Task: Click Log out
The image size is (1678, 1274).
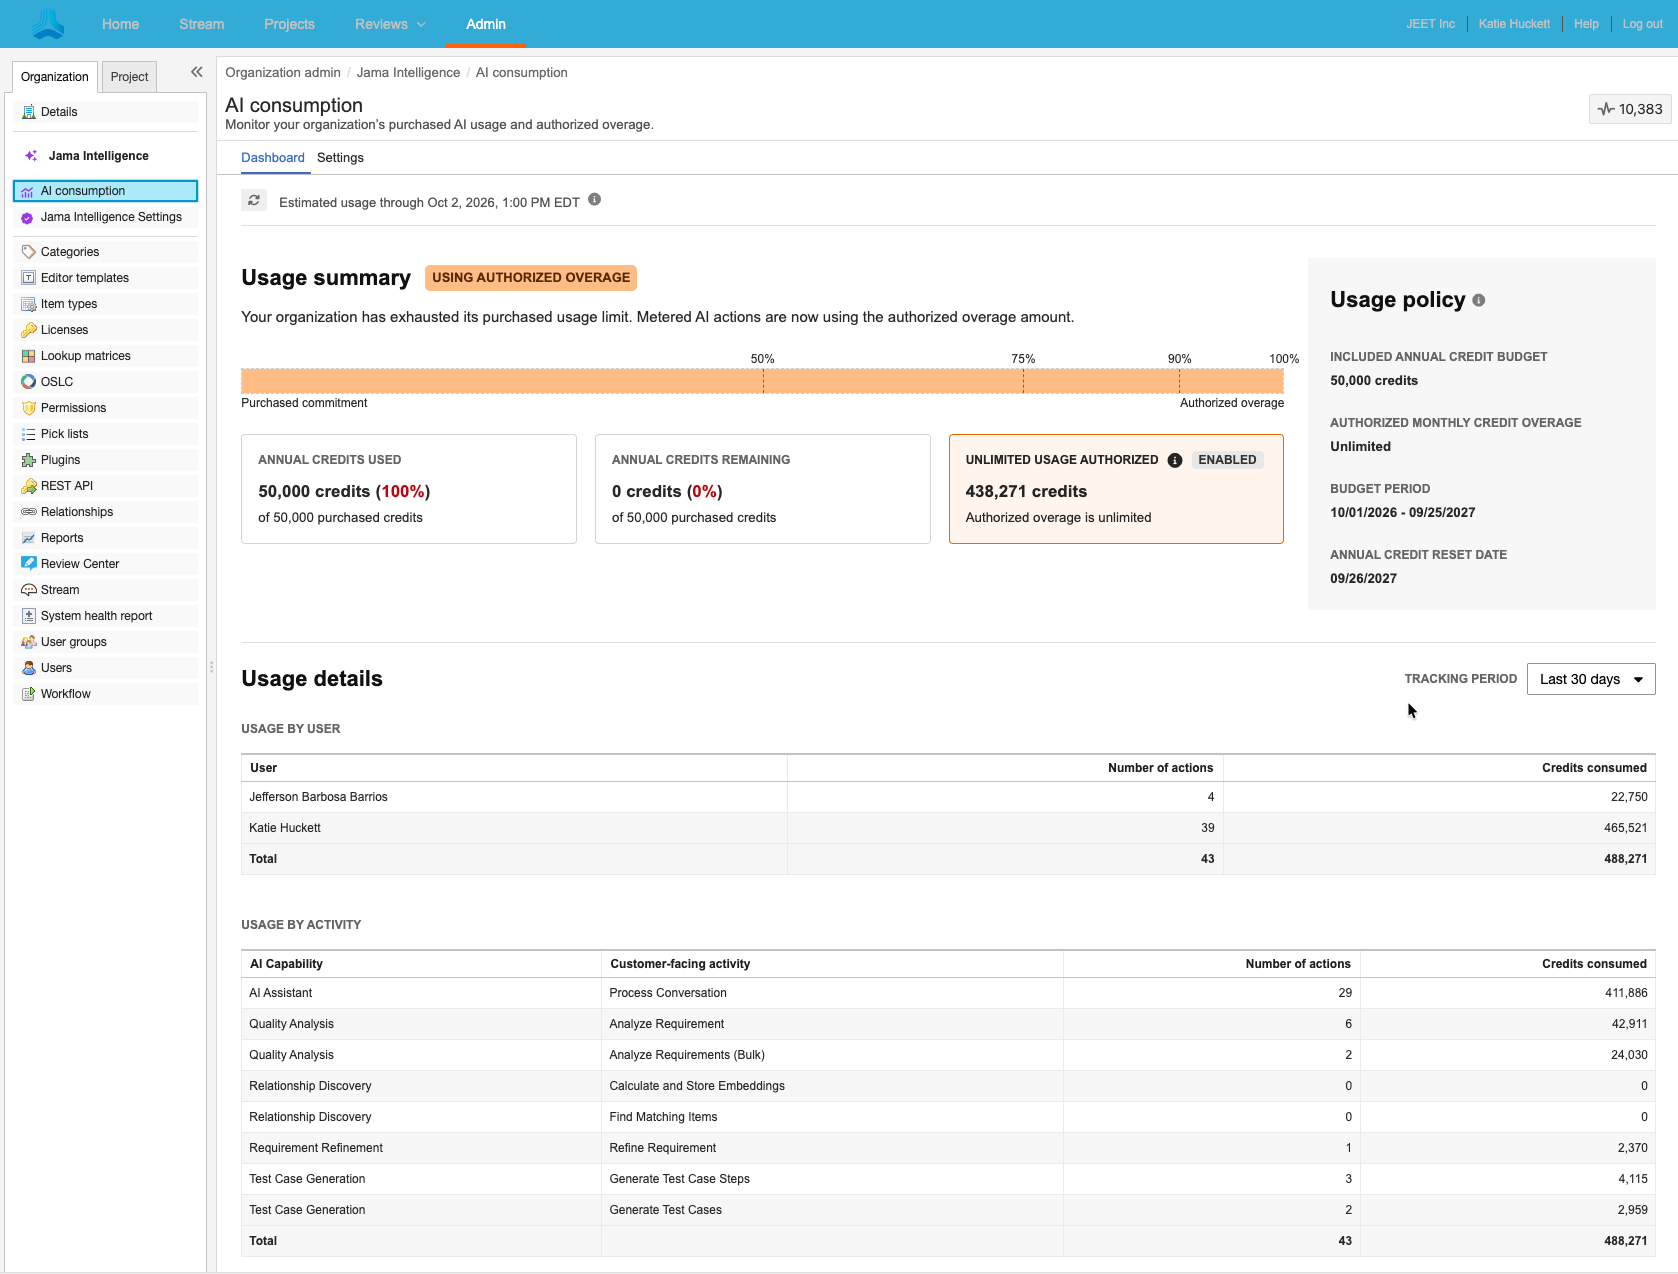Action: (1642, 24)
